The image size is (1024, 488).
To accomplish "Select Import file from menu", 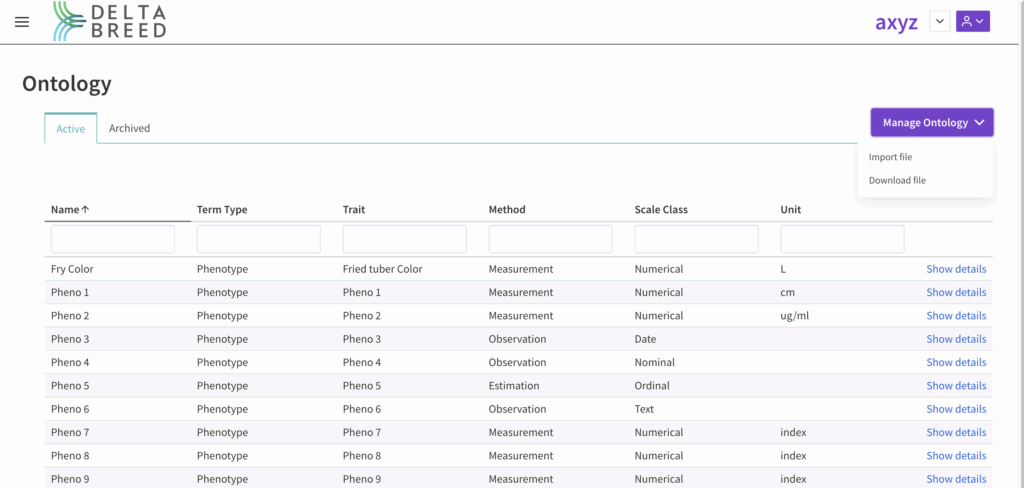I will 890,157.
